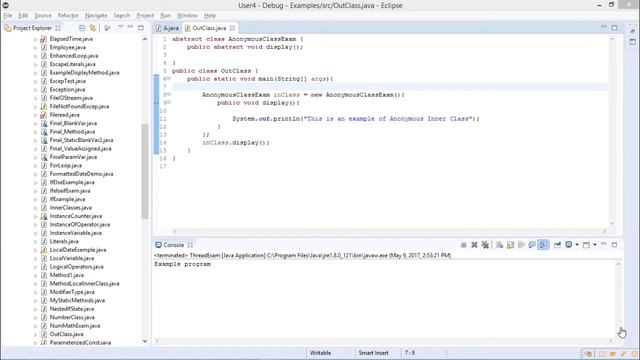
Task: Terminate the console process
Action: tap(464, 245)
